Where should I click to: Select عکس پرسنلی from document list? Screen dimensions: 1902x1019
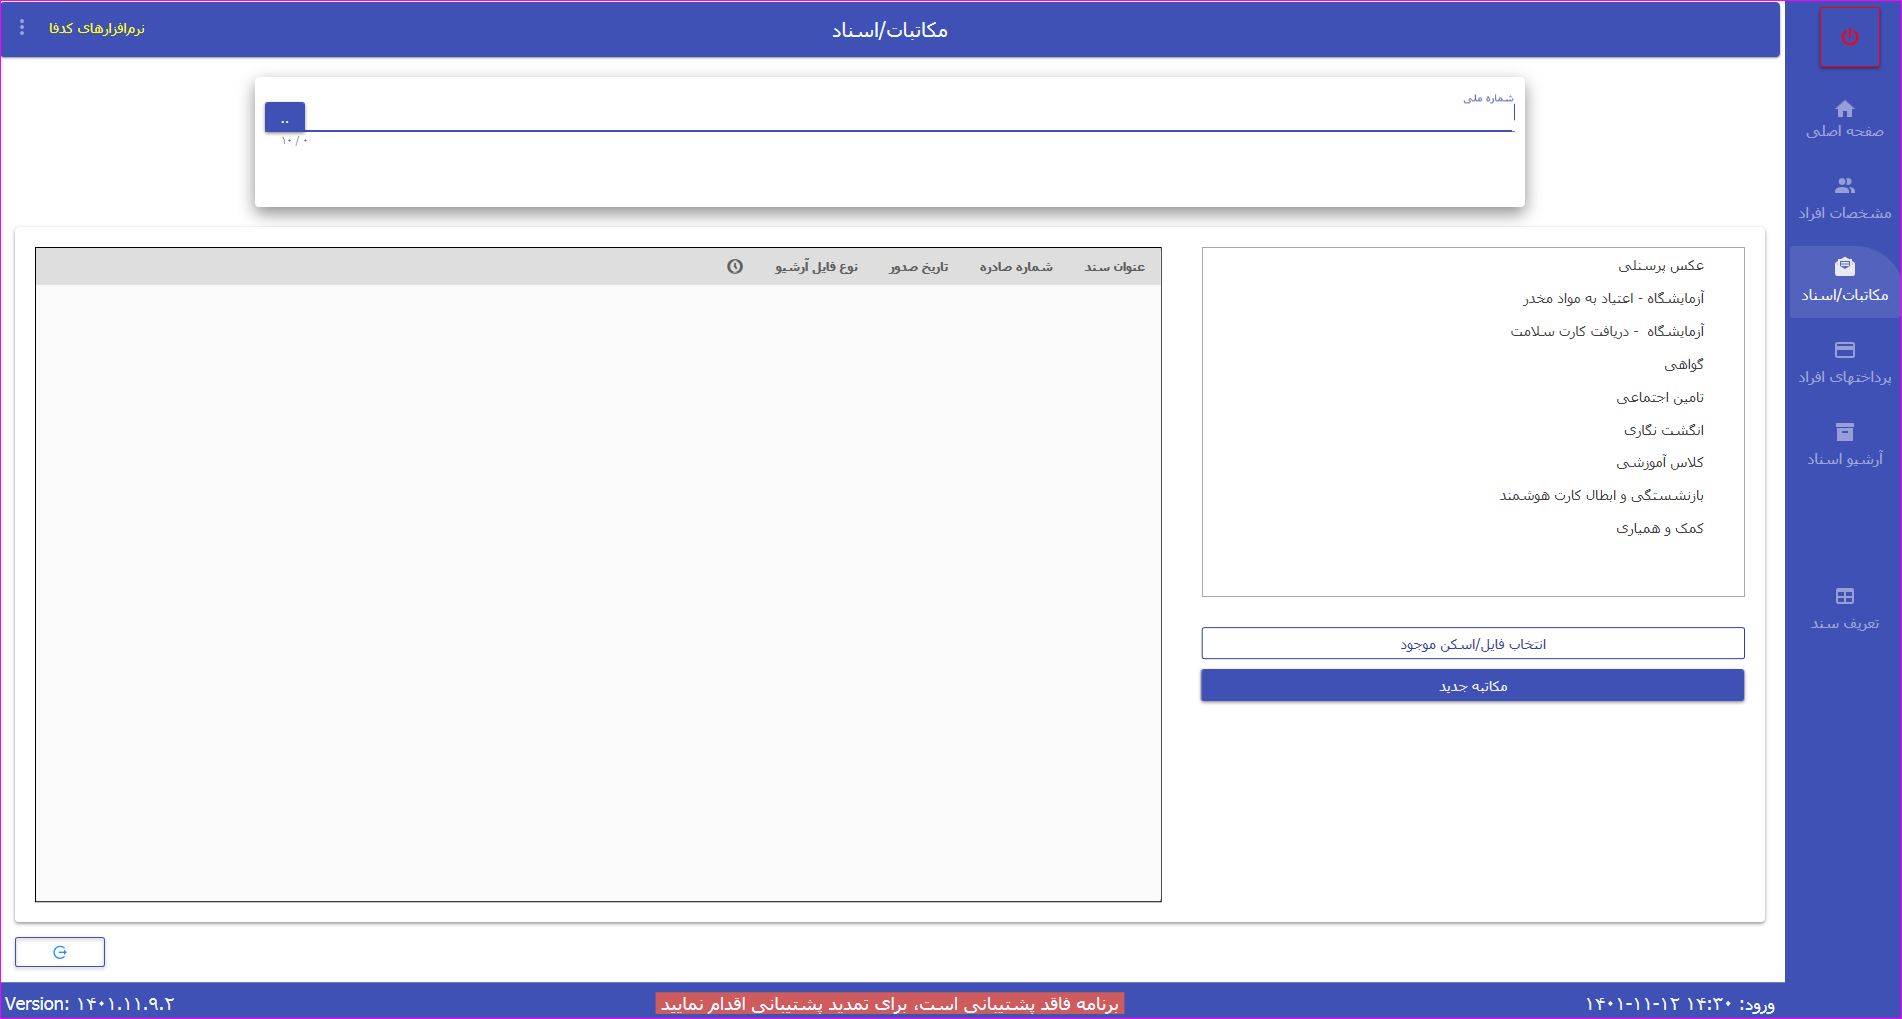(x=1660, y=266)
